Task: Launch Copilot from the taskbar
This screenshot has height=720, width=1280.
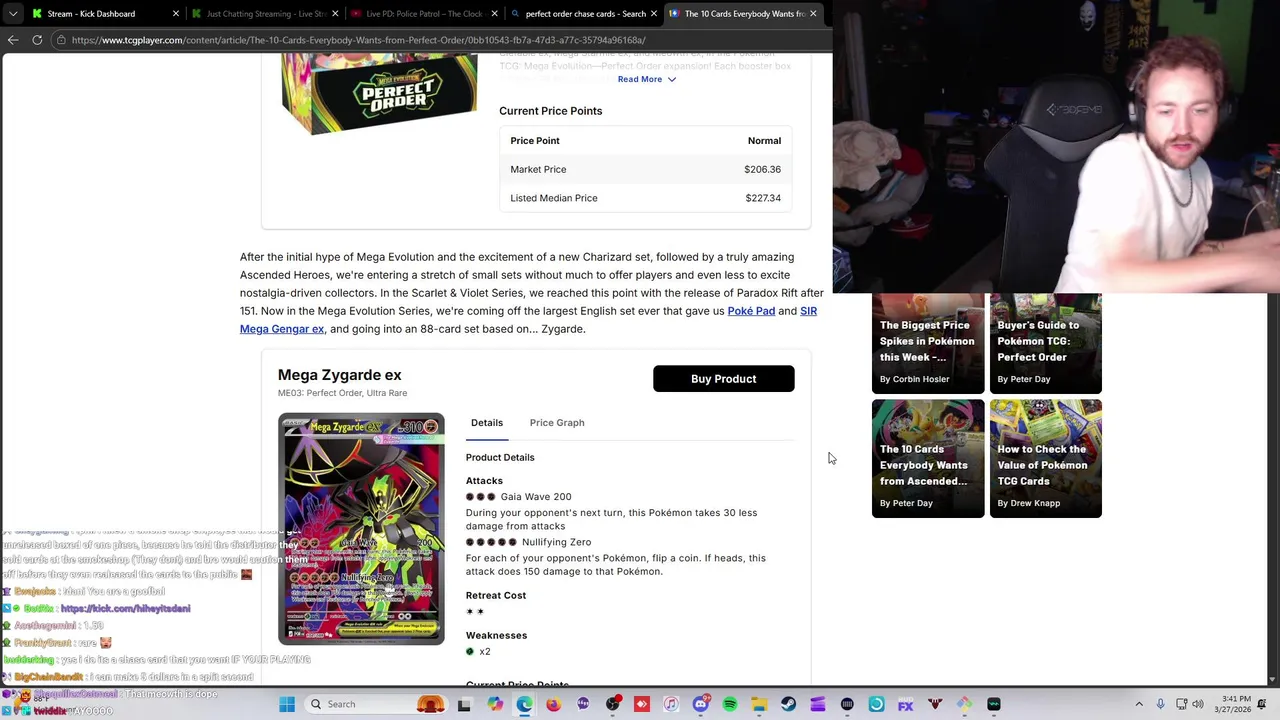Action: [495, 704]
